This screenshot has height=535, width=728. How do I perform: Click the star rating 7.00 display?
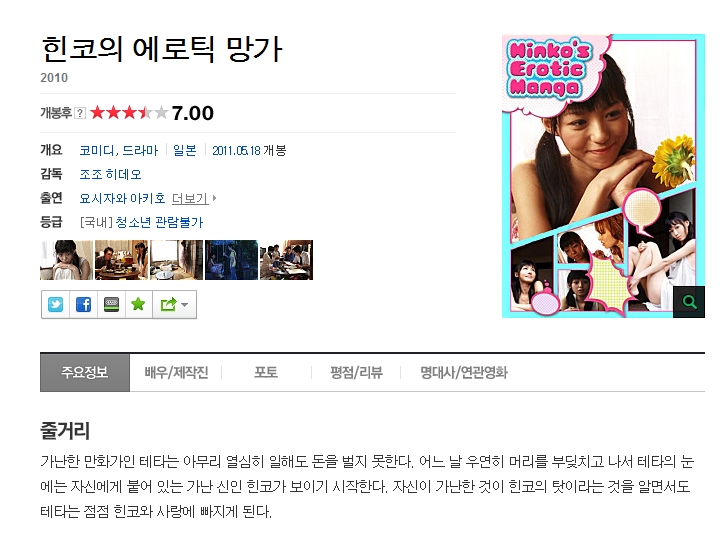point(152,113)
